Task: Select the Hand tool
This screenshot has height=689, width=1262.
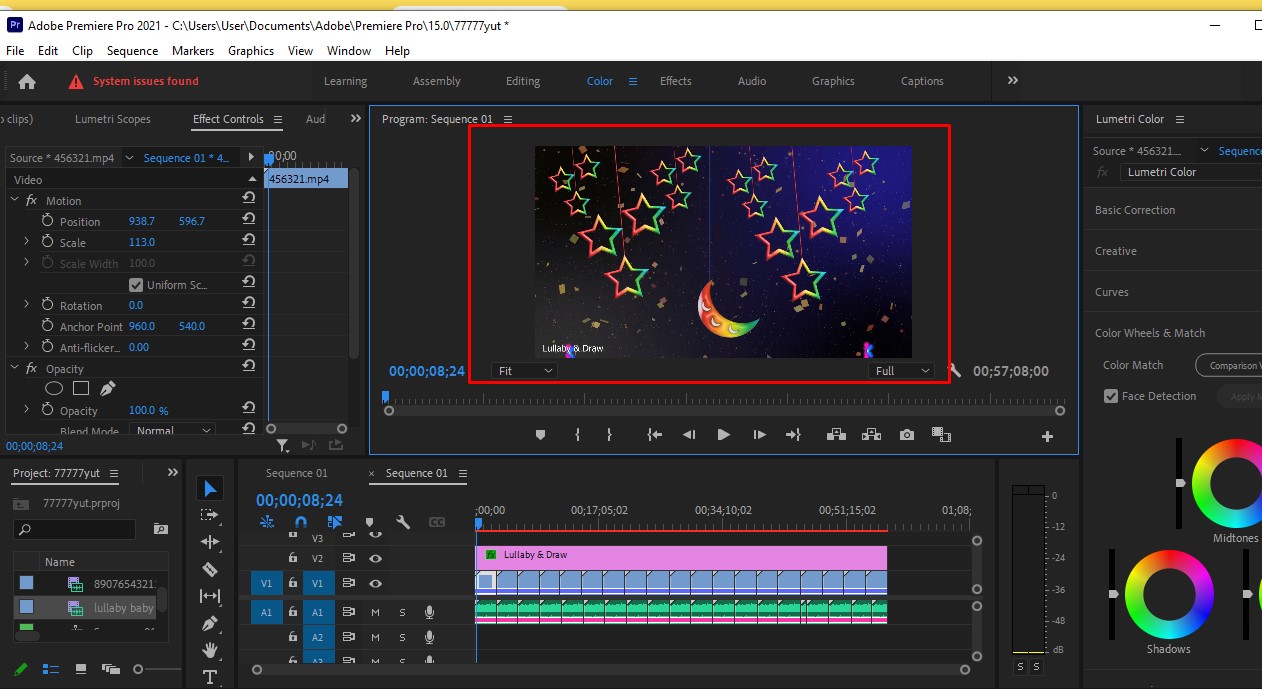Action: tap(210, 650)
